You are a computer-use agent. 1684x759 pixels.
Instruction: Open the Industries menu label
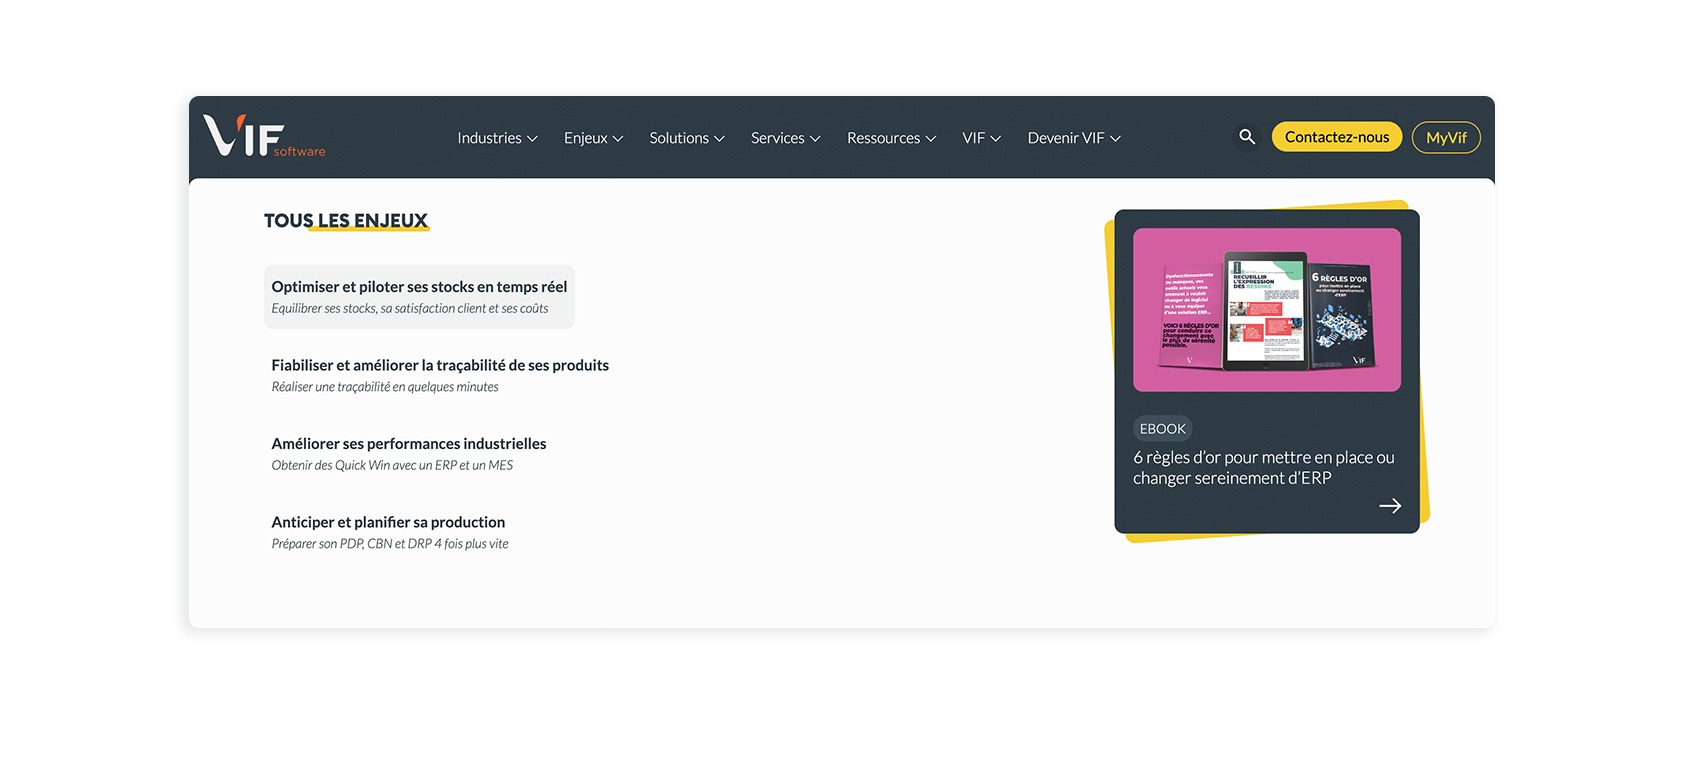489,138
